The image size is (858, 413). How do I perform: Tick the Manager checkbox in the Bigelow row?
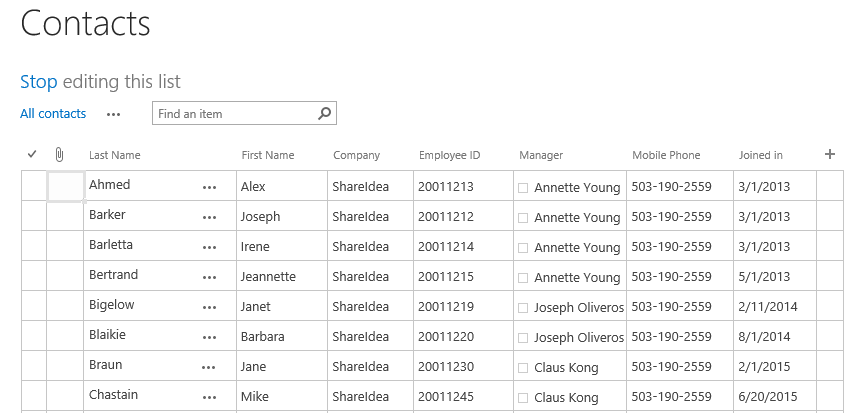(523, 307)
